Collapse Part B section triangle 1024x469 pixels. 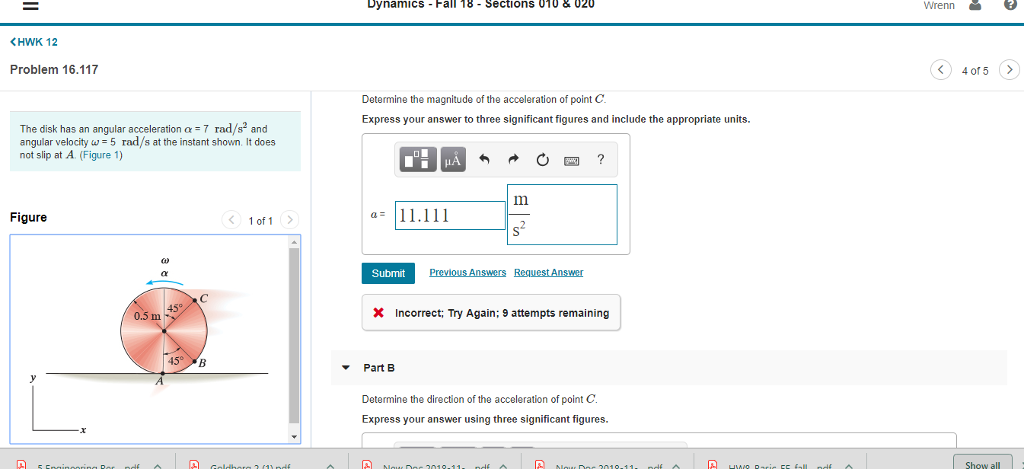coord(346,368)
